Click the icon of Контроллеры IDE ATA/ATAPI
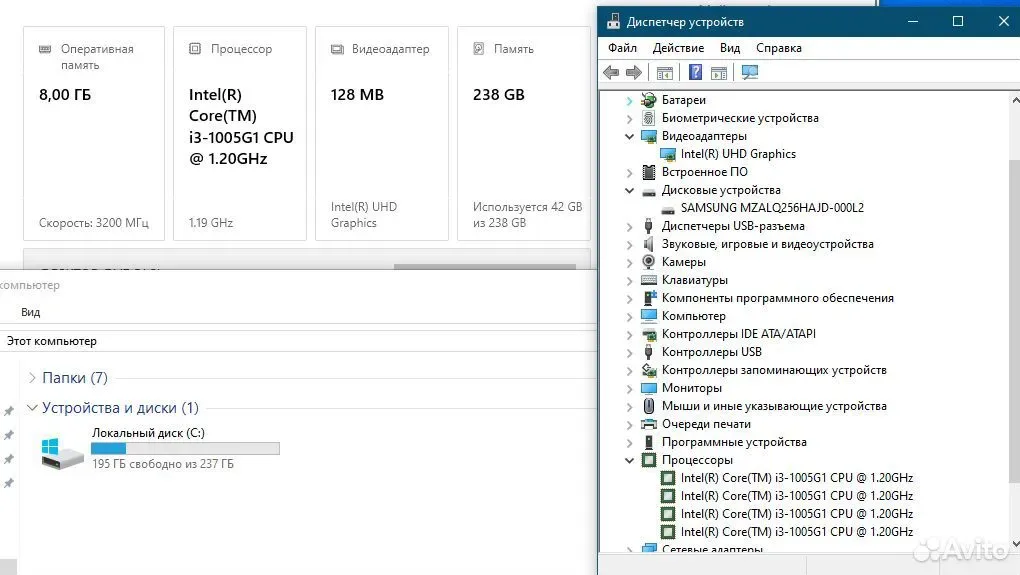This screenshot has width=1020, height=575. 649,334
